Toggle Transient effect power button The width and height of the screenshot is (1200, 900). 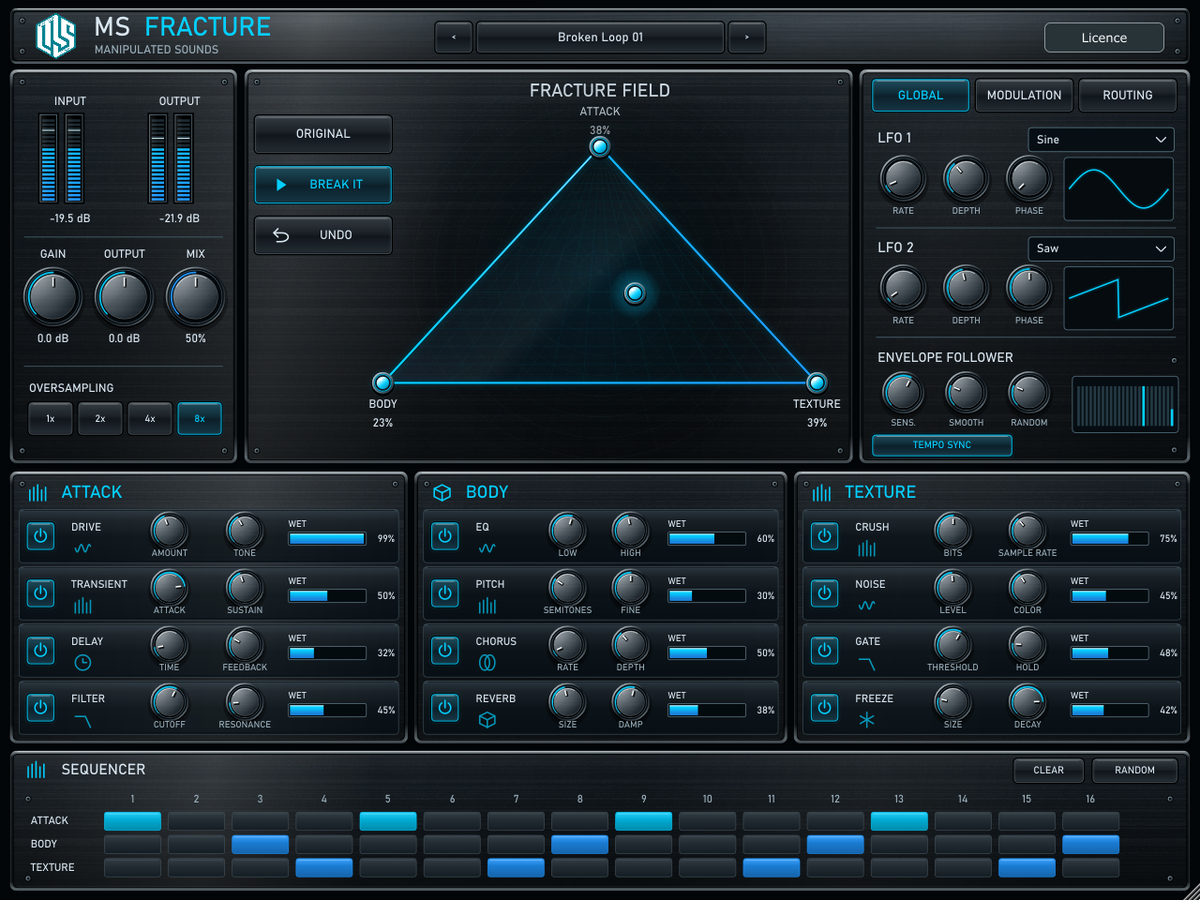40,593
